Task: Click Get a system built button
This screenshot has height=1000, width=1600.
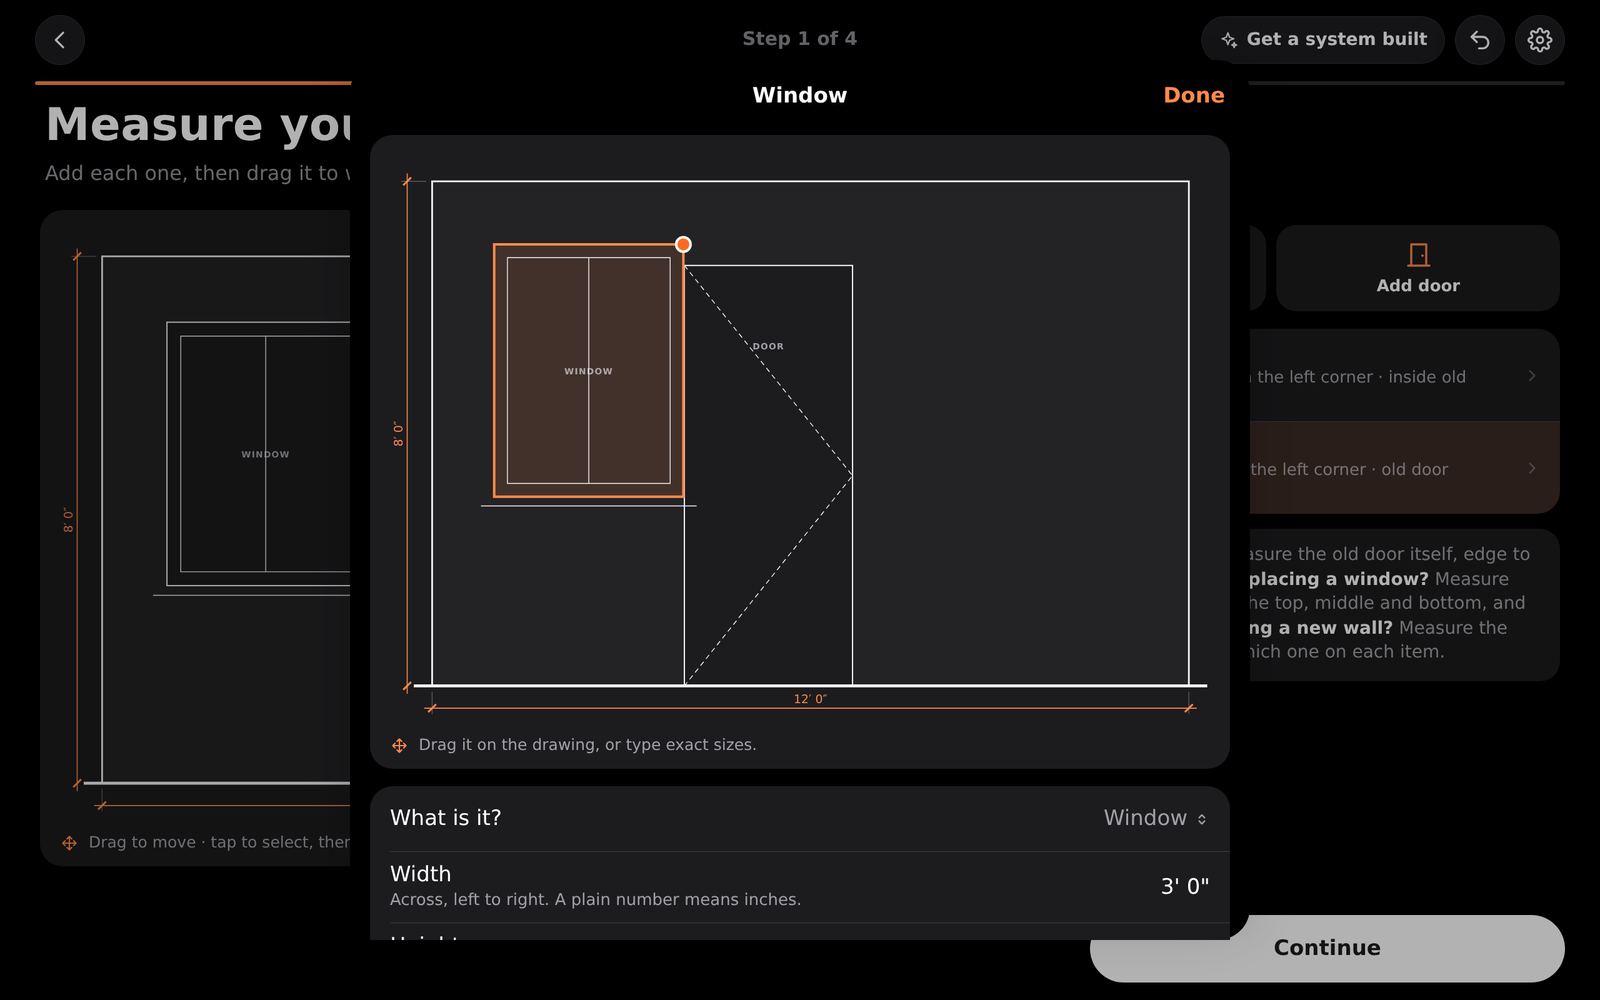Action: click(x=1323, y=40)
